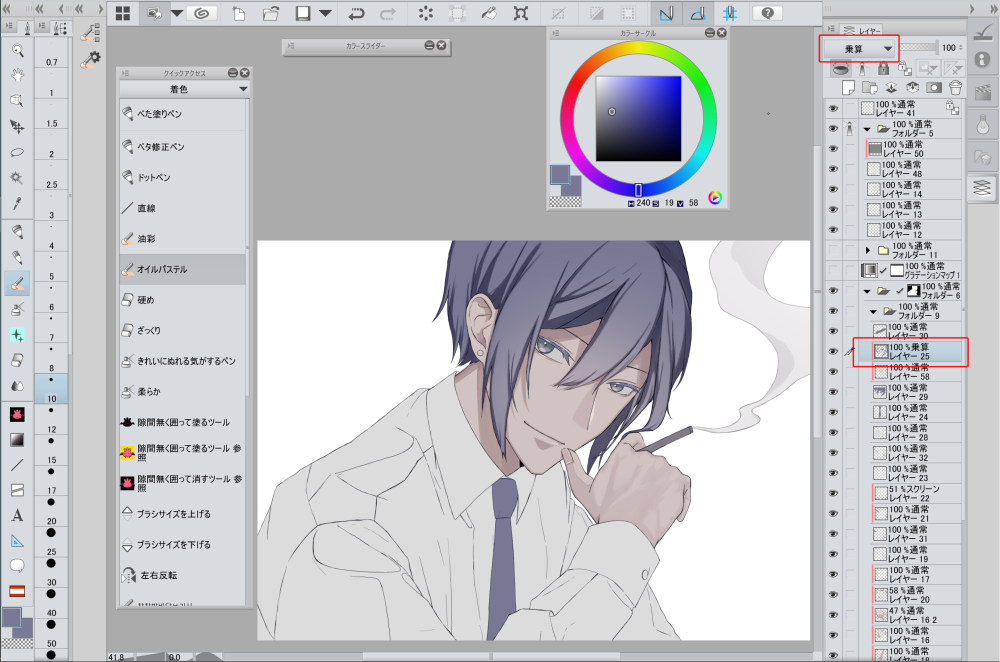This screenshot has width=1000, height=662.
Task: Click the delete layer trash icon
Action: click(x=954, y=88)
